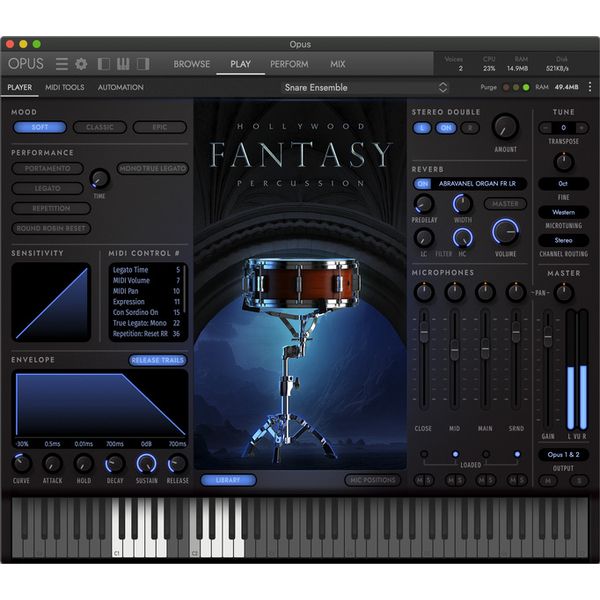
Task: Toggle the left sidebar panel icon
Action: 104,64
